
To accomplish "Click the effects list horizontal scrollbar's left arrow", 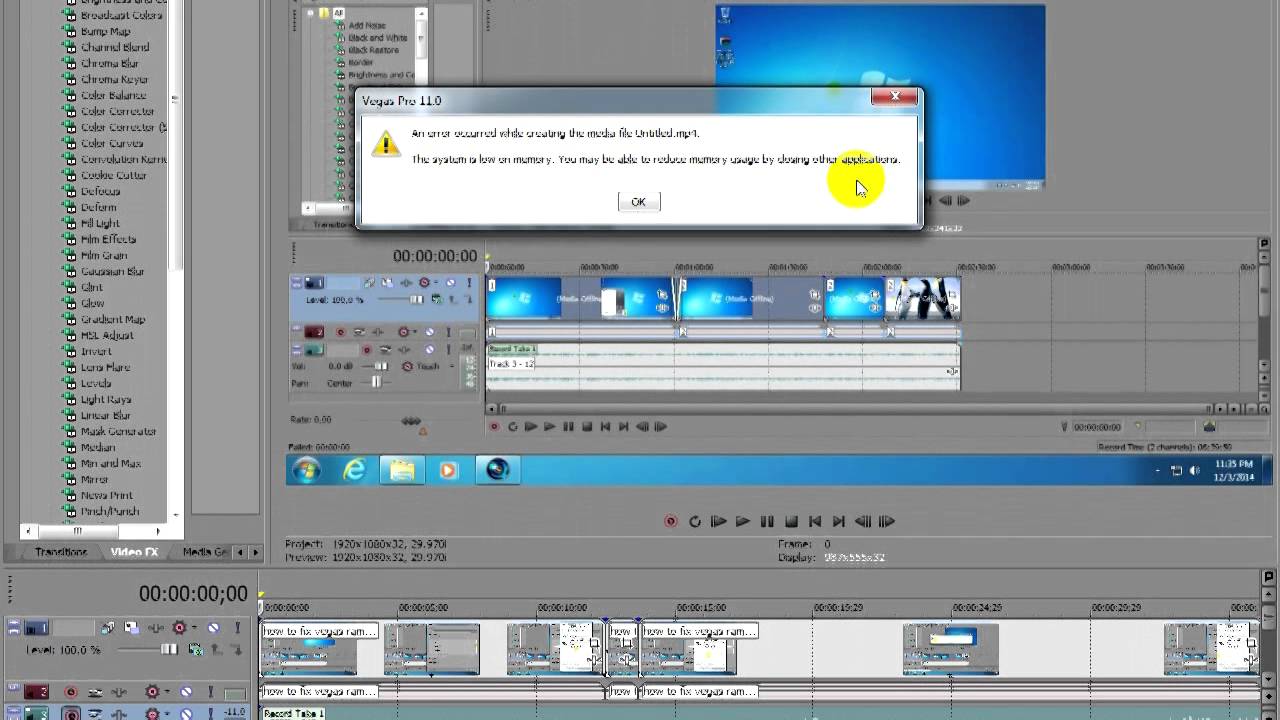I will click(27, 531).
